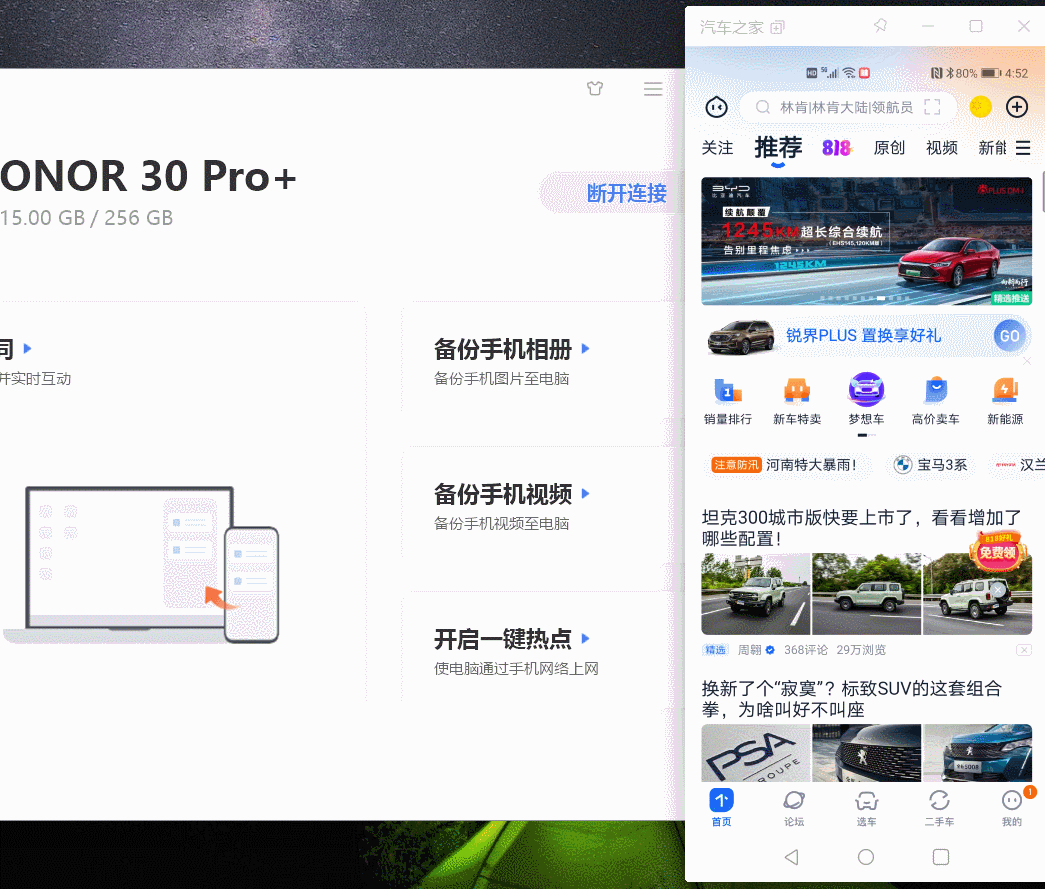
Task: Click the laptop-phone sync illustration
Action: tap(141, 565)
